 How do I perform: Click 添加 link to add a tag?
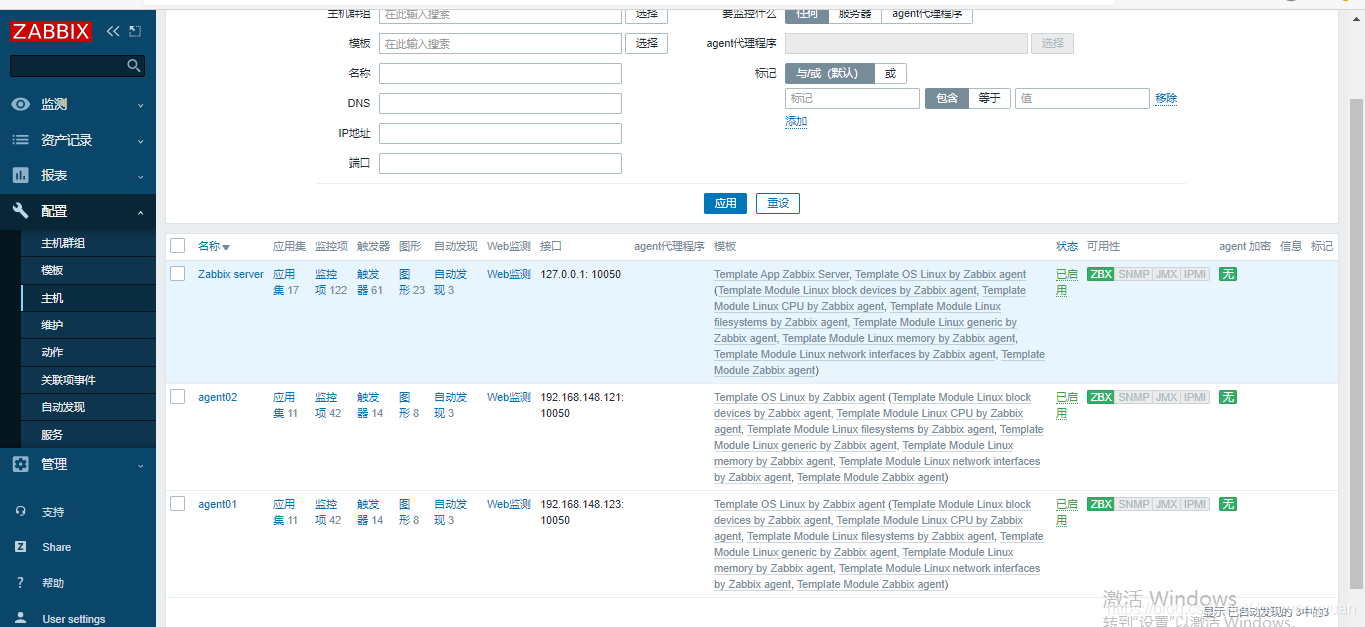click(796, 121)
